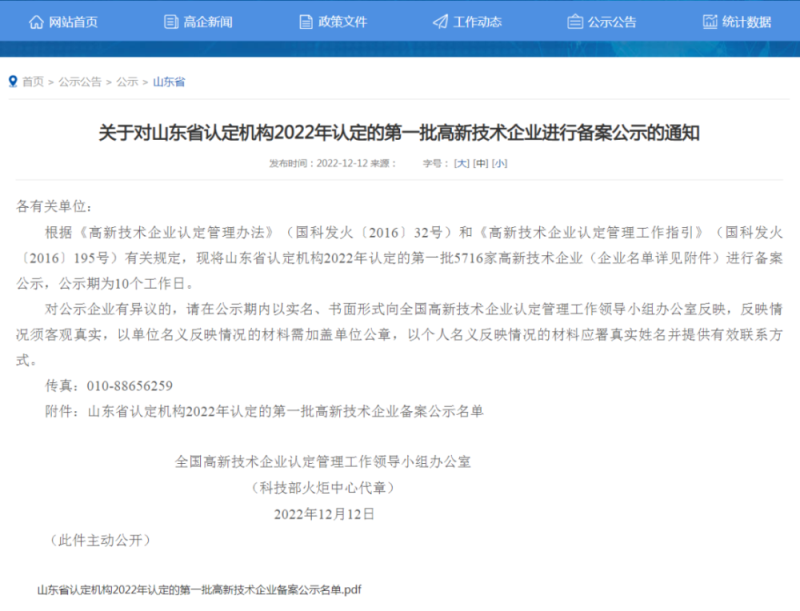Open the attached 备案公示名单 PDF file
The width and height of the screenshot is (800, 611).
(x=198, y=589)
